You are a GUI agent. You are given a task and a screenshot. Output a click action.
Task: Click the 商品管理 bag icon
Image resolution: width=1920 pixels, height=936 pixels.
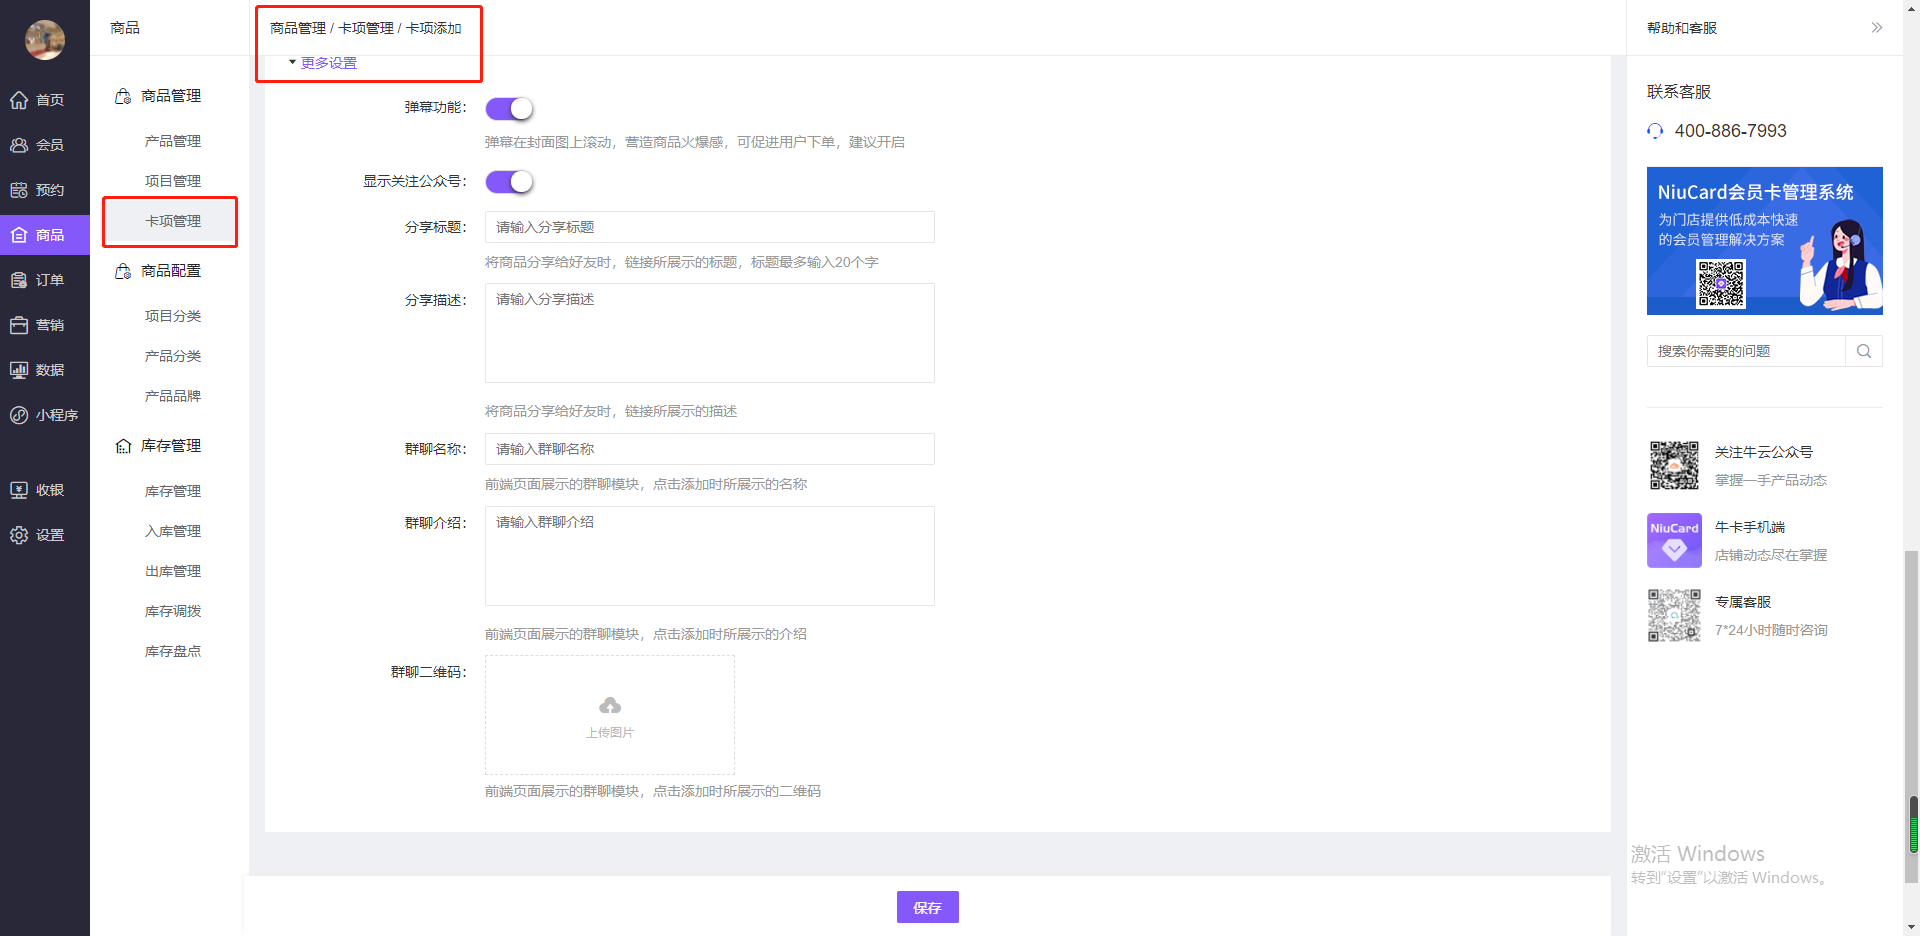tap(123, 96)
